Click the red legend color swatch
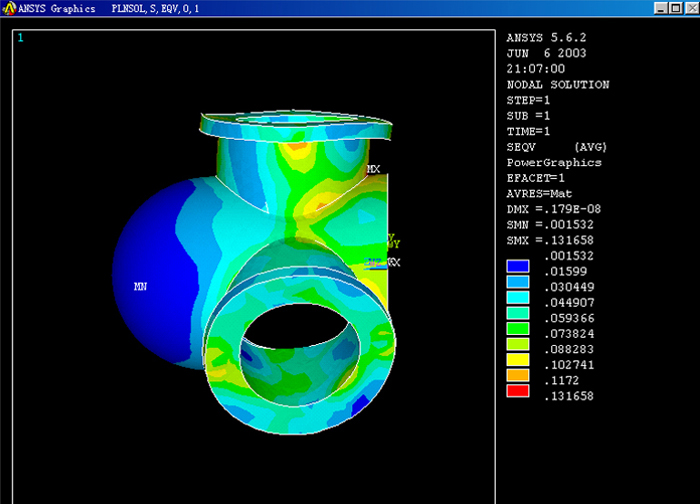Screen dimensions: 700x504 click(518, 391)
